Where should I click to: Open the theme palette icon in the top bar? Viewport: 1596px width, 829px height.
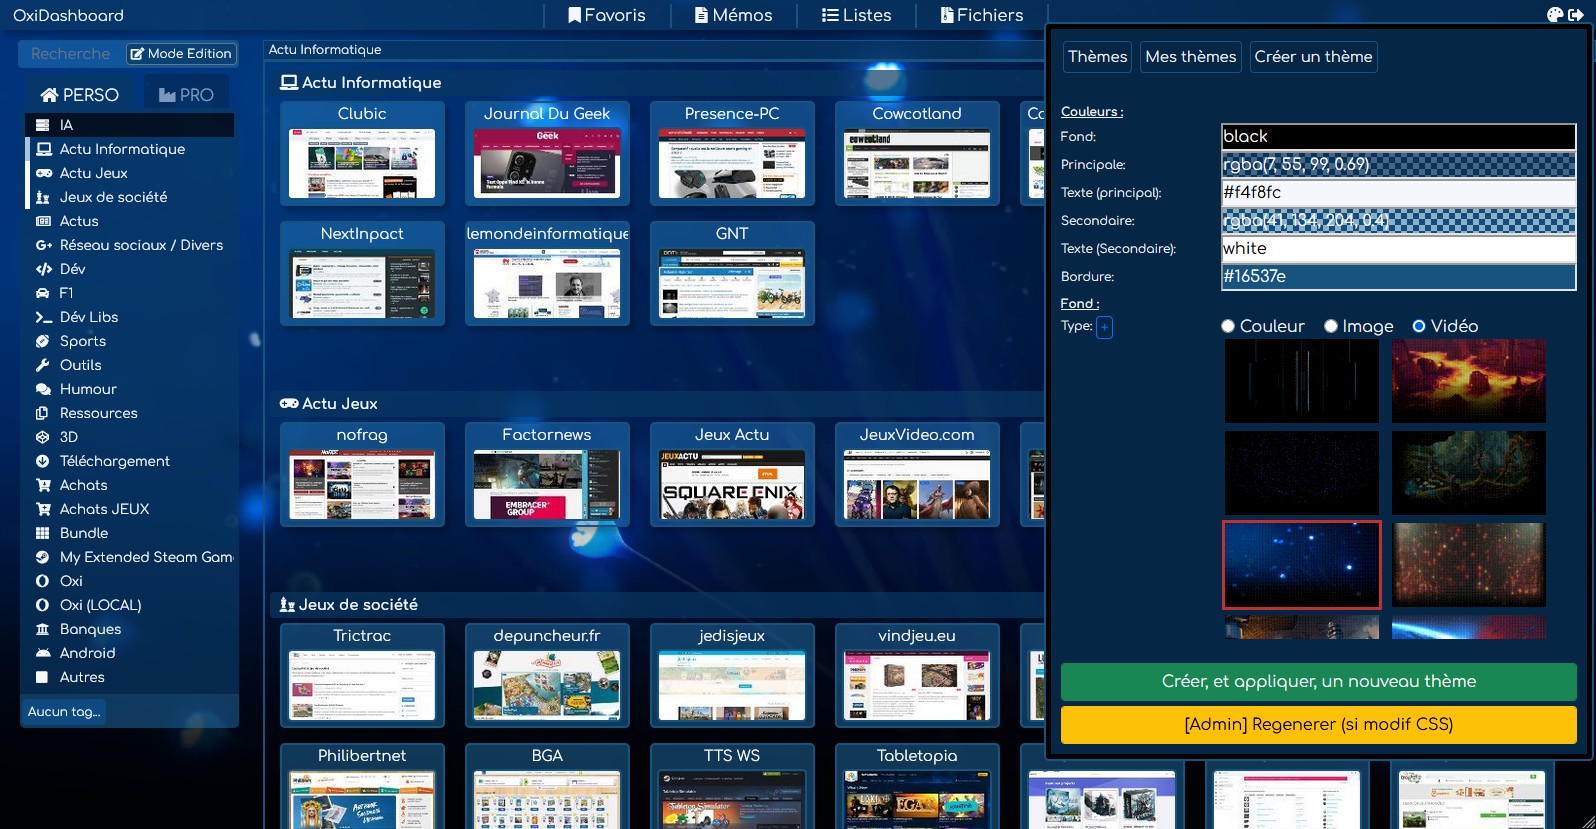pos(1555,15)
